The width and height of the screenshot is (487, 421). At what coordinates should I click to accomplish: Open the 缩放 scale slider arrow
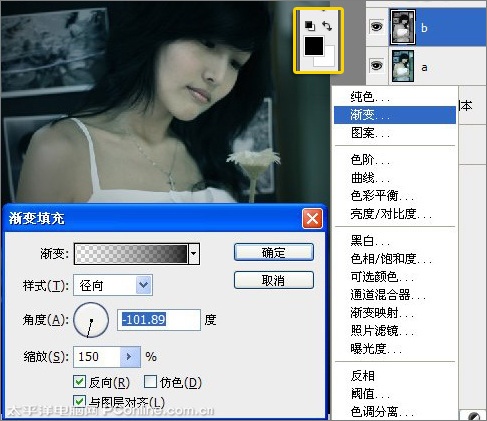point(130,357)
